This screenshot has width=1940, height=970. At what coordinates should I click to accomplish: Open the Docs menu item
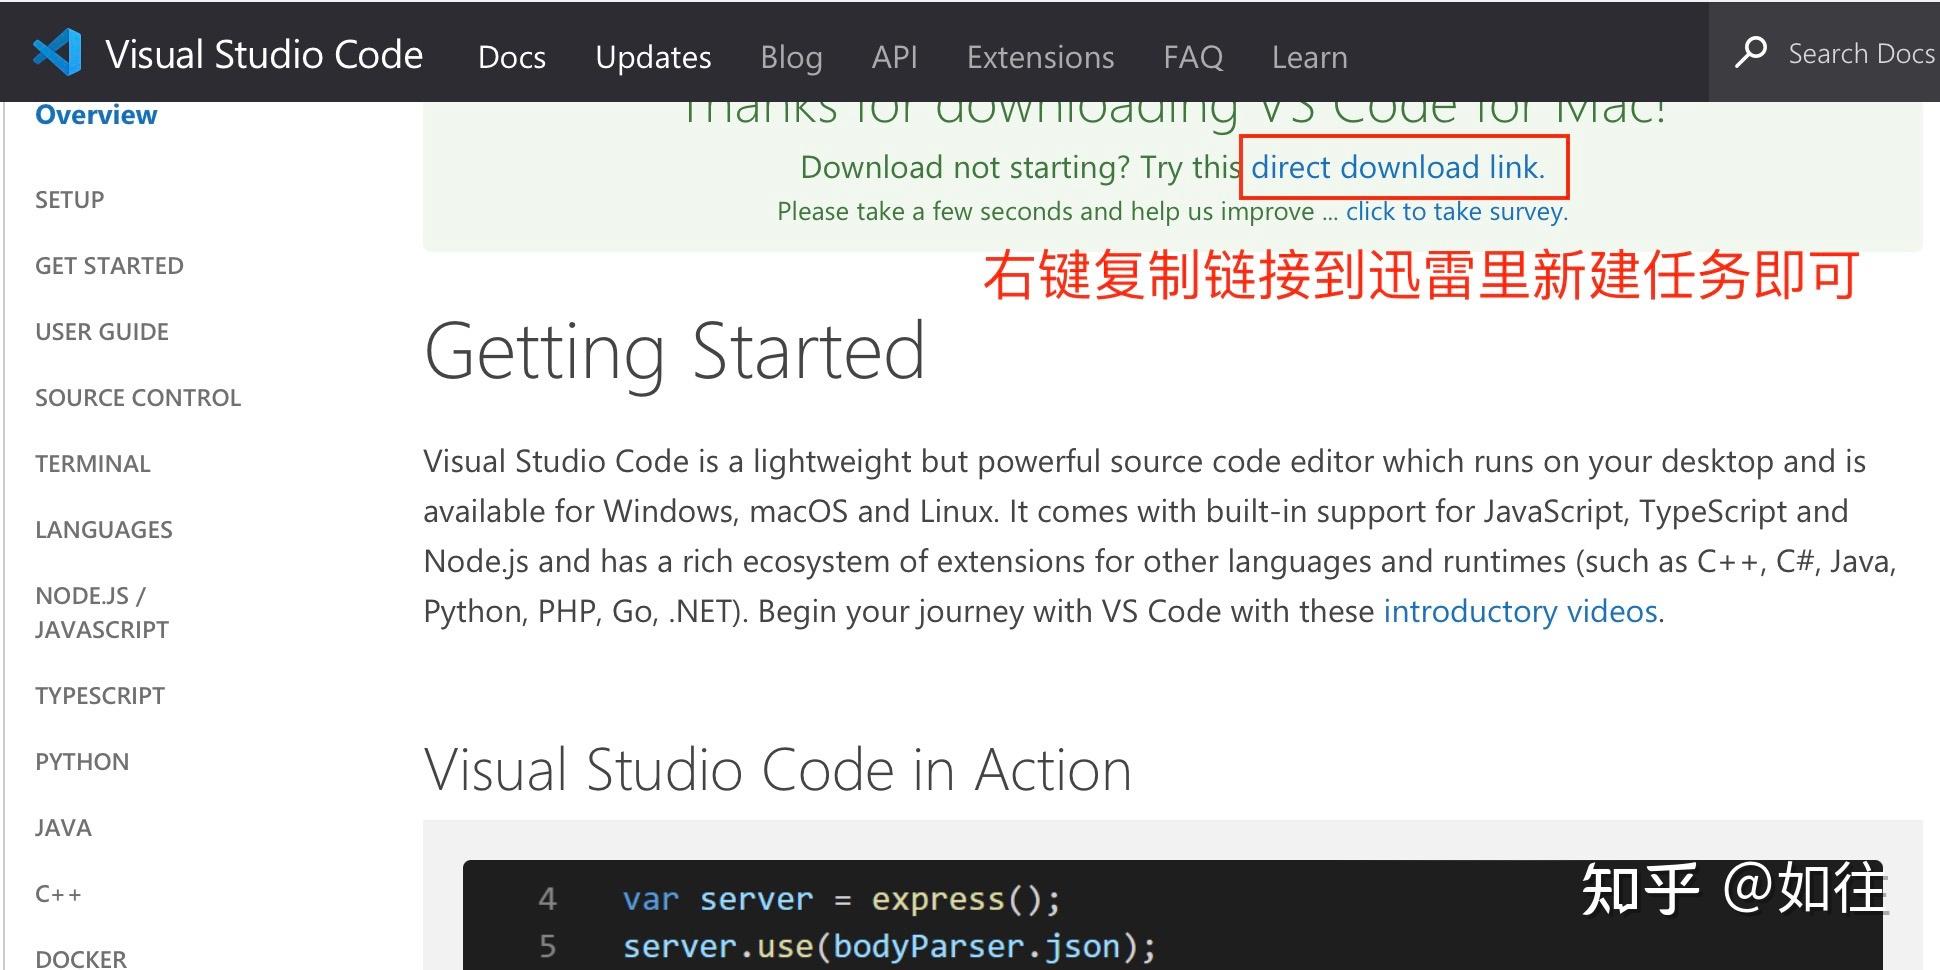511,57
